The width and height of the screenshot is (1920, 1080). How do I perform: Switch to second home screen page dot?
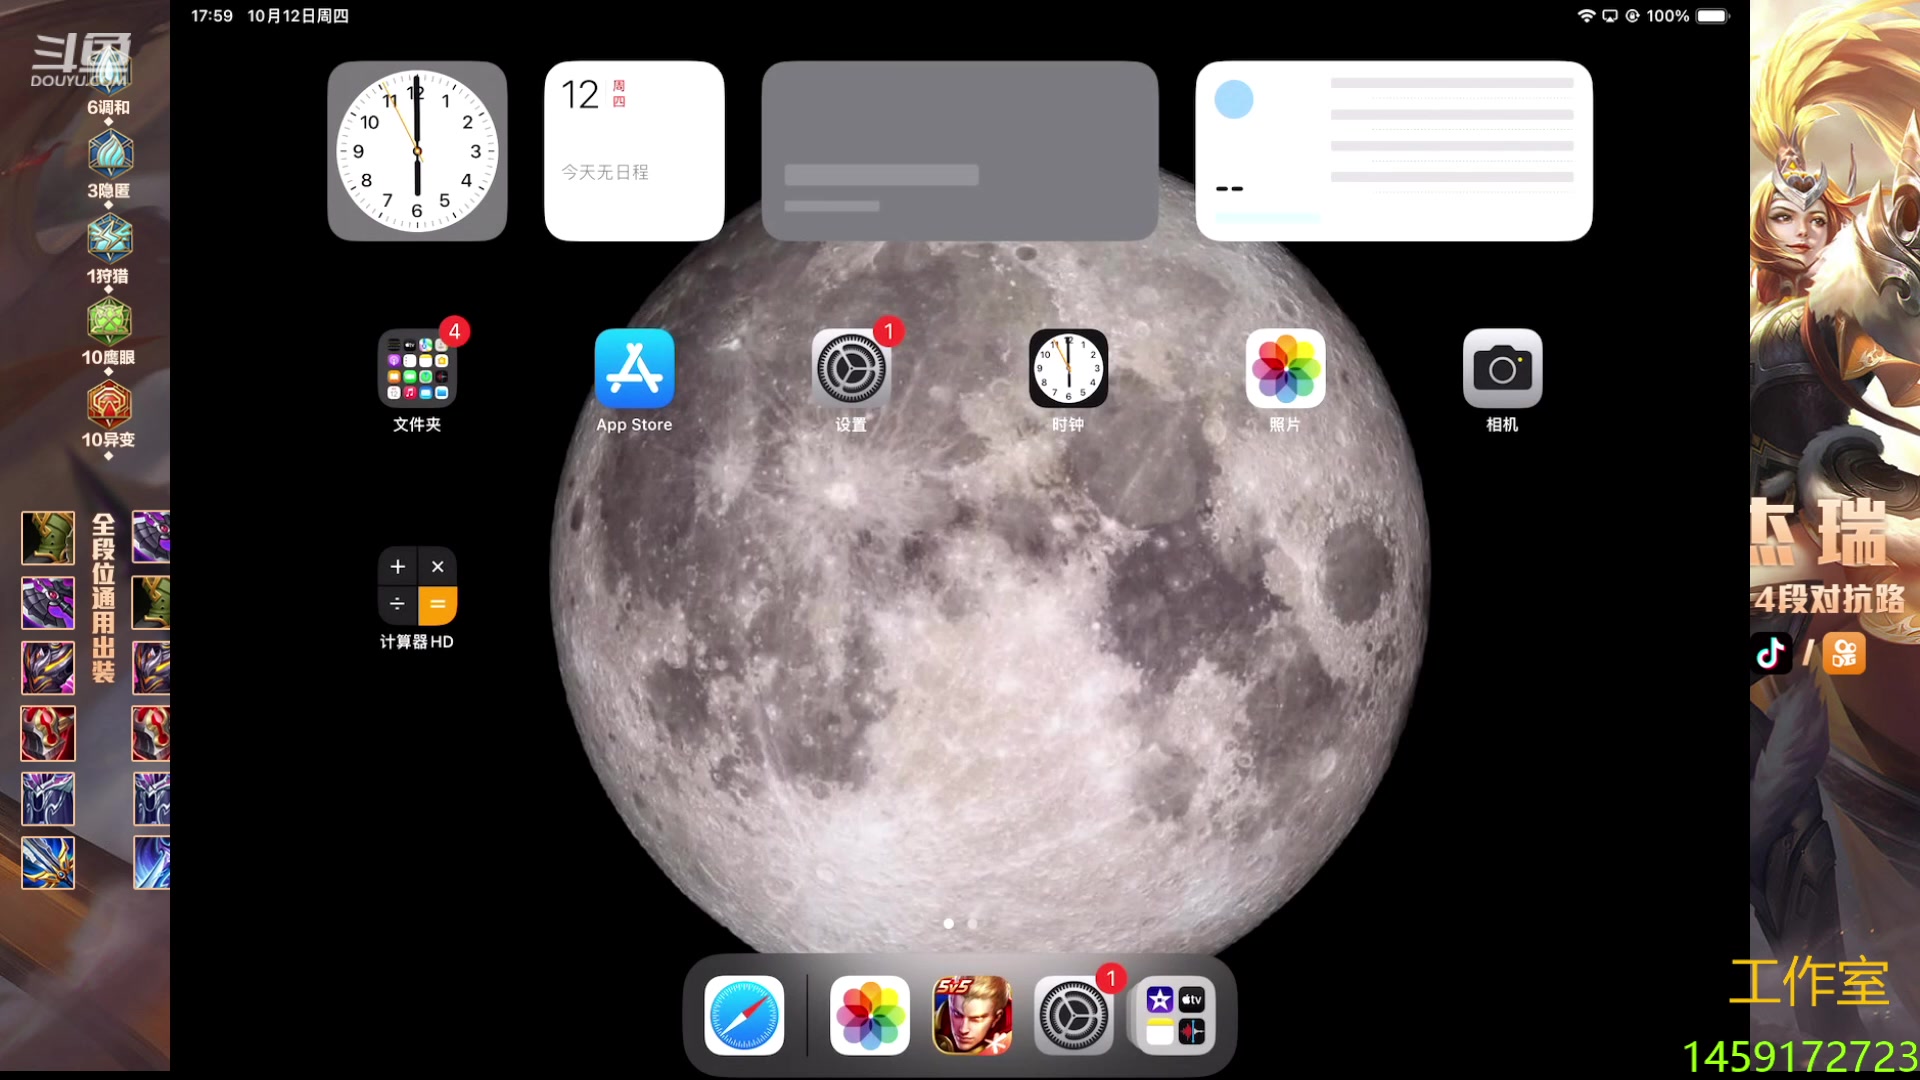pos(972,923)
